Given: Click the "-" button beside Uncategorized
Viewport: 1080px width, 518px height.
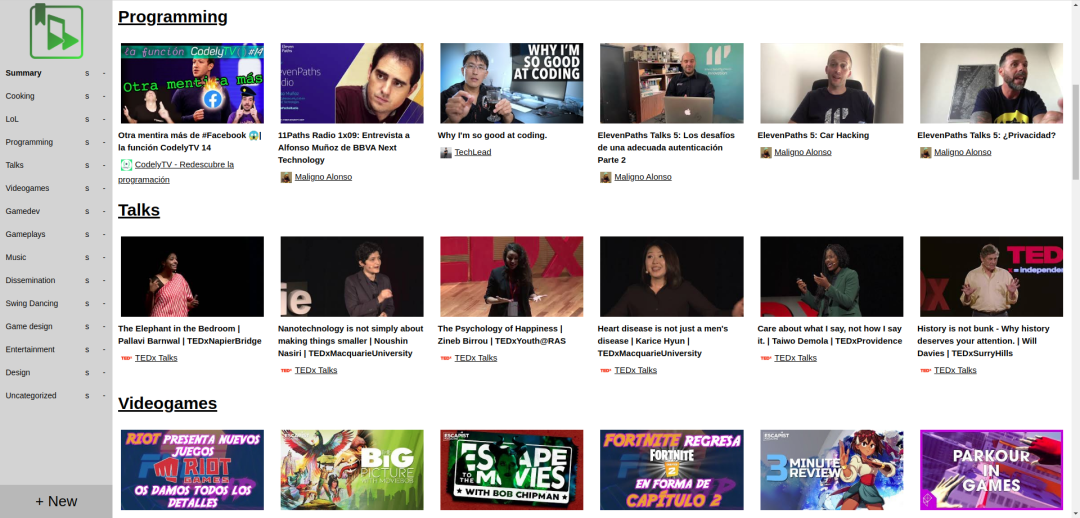Looking at the screenshot, I should (x=104, y=395).
